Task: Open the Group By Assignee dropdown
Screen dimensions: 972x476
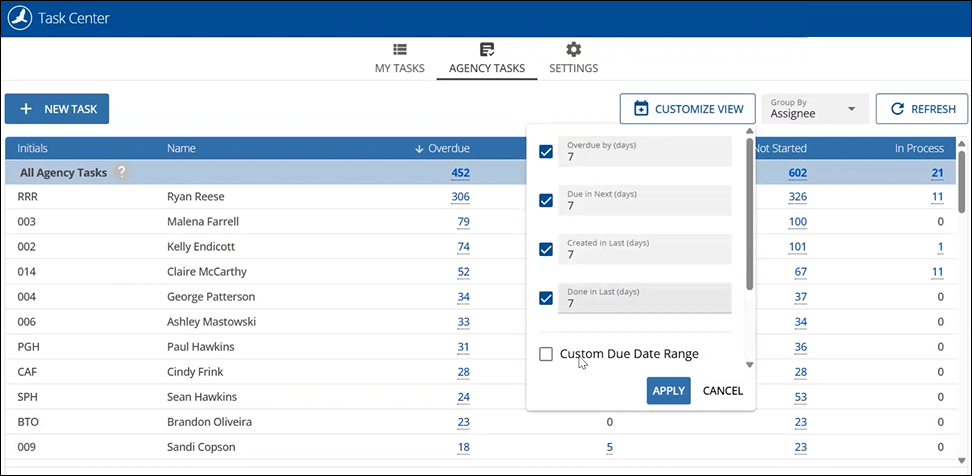Action: pos(815,109)
